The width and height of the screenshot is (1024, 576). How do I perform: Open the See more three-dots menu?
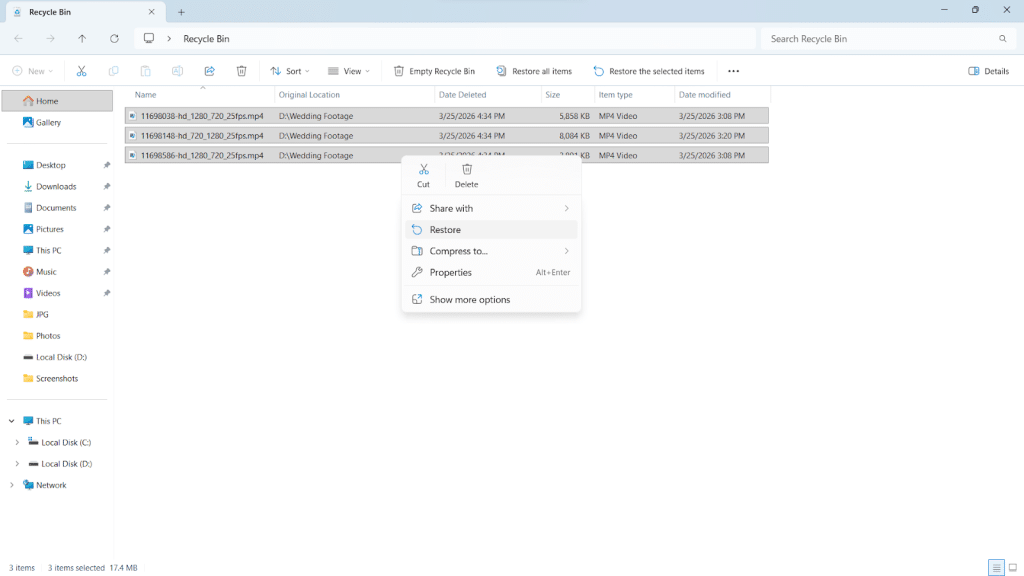[733, 71]
